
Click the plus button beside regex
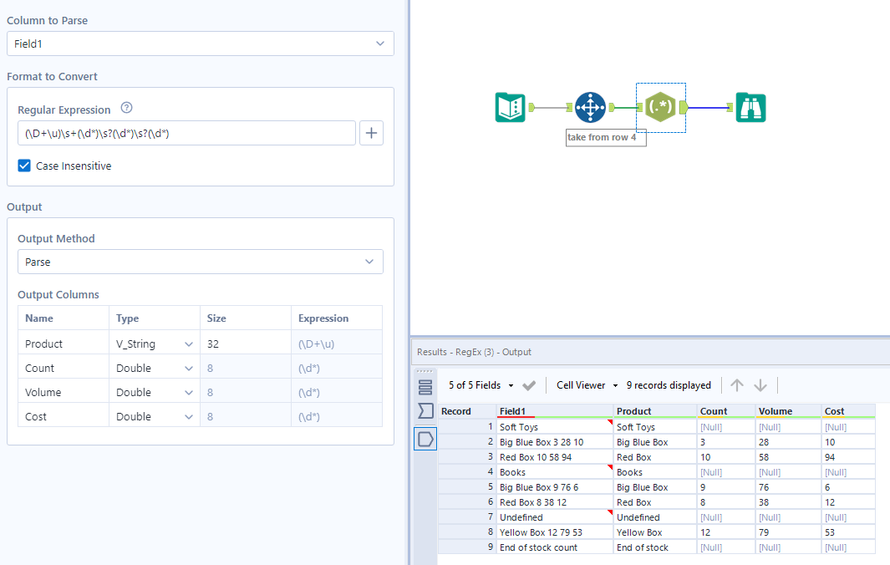pyautogui.click(x=371, y=133)
